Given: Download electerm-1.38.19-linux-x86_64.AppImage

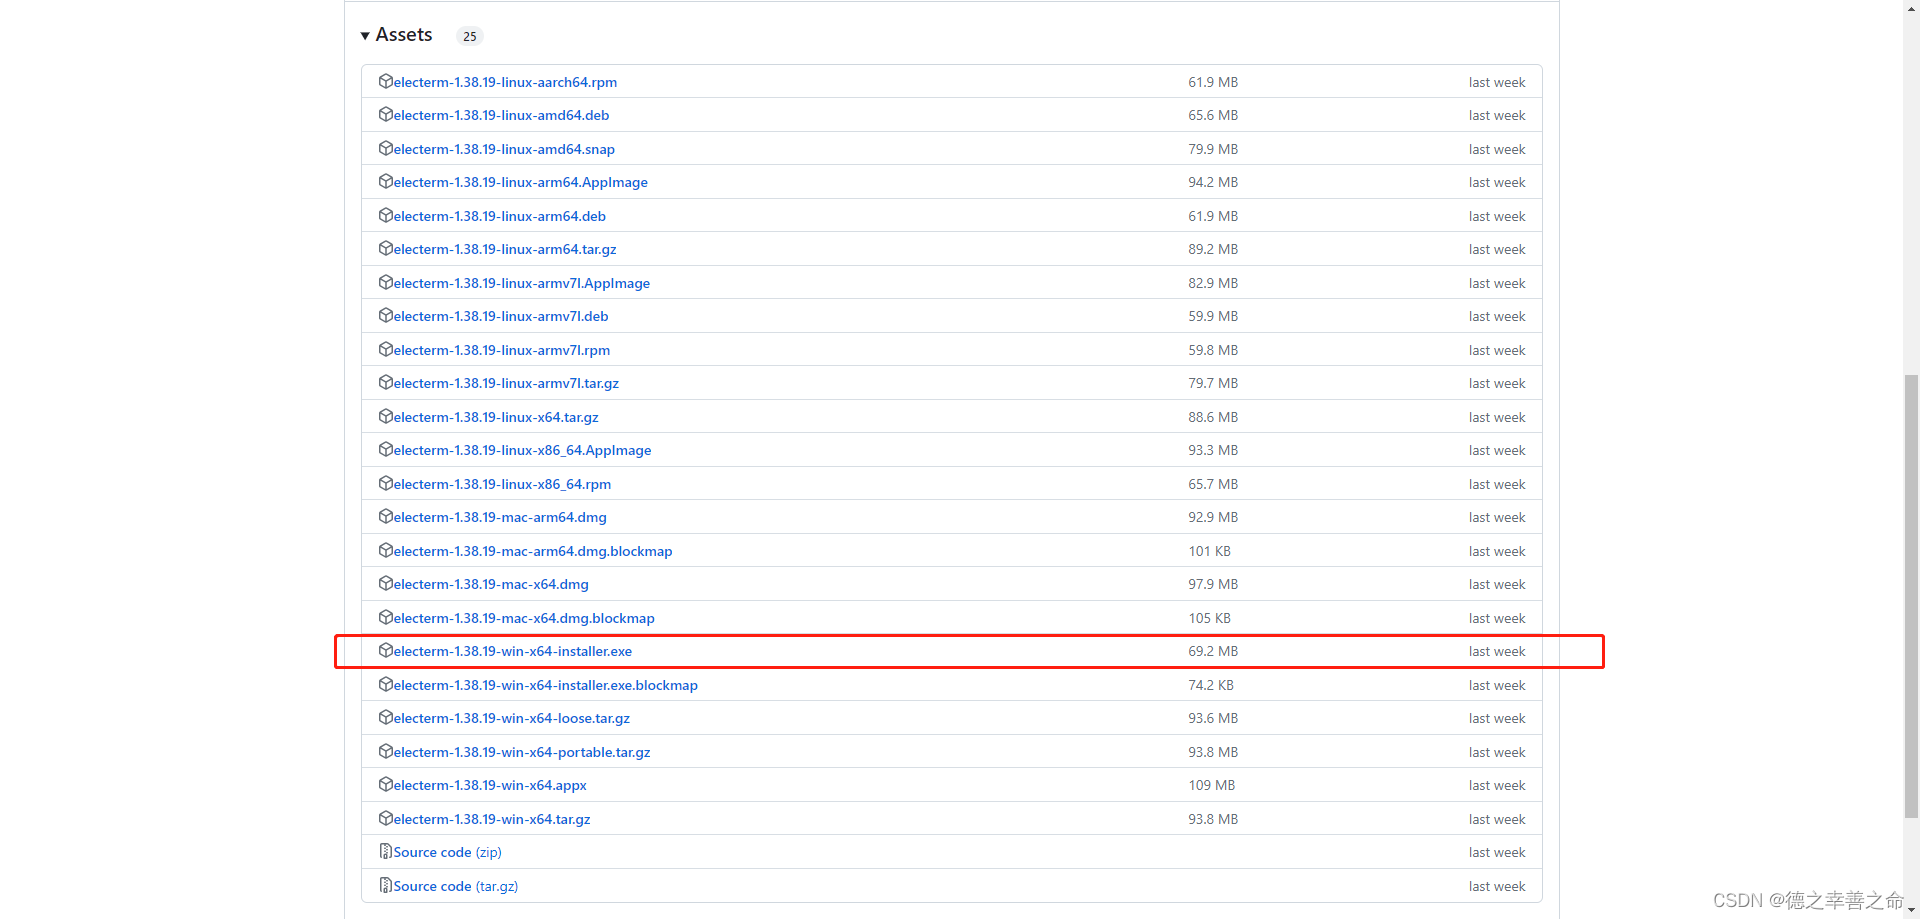Looking at the screenshot, I should (x=522, y=450).
